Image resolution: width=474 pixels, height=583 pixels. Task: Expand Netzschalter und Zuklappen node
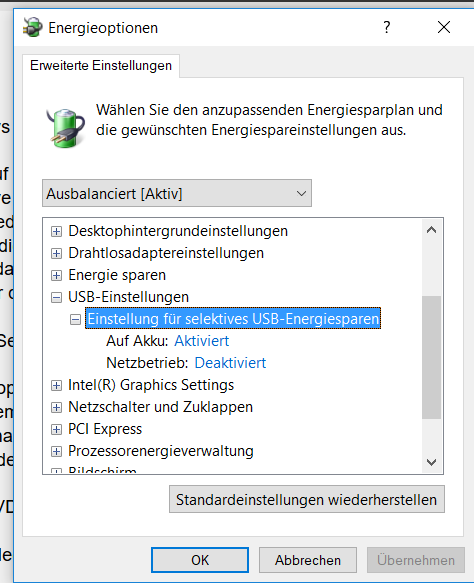pos(56,408)
